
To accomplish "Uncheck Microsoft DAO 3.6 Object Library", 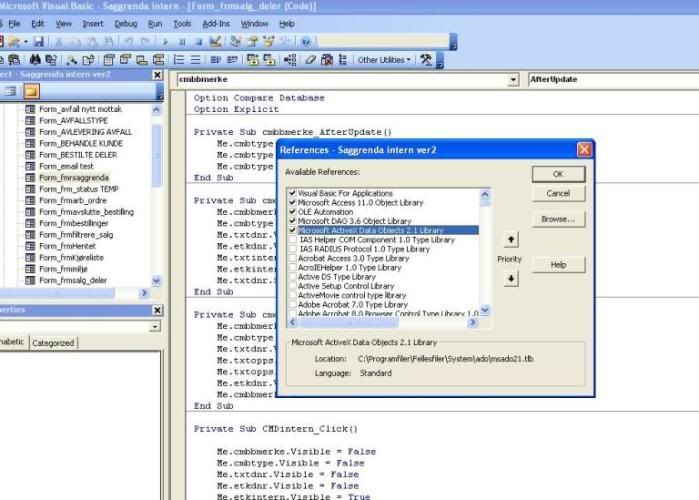I will click(x=292, y=220).
